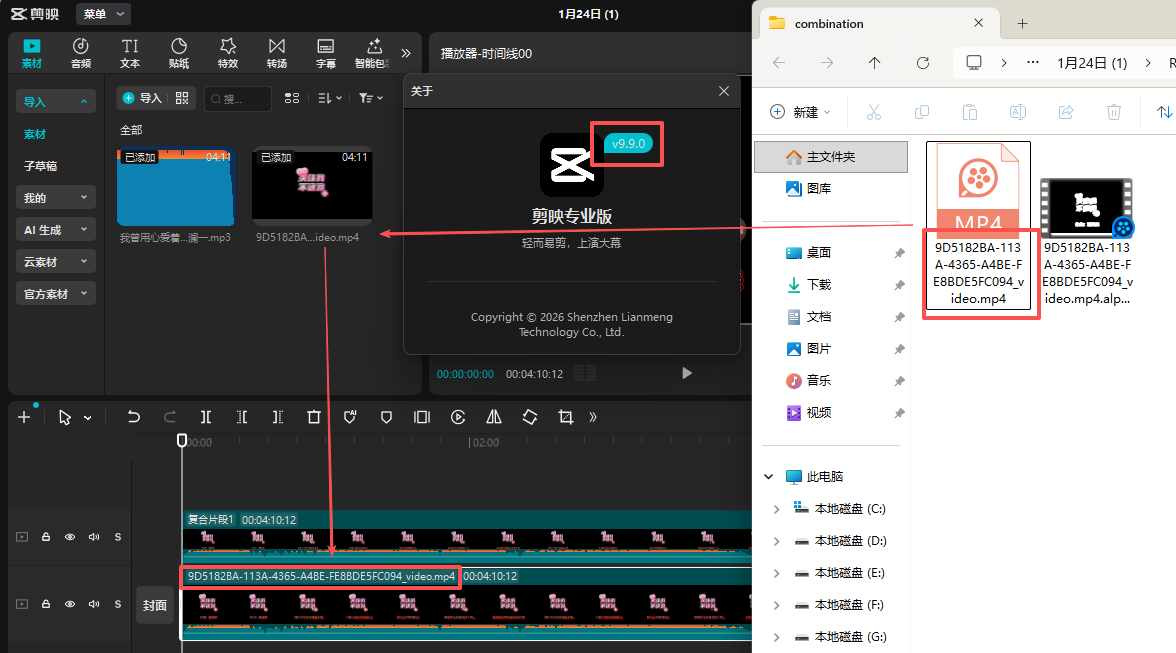The width and height of the screenshot is (1176, 653).
Task: Collapse the 此电脑 tree in File Explorer
Action: point(768,476)
